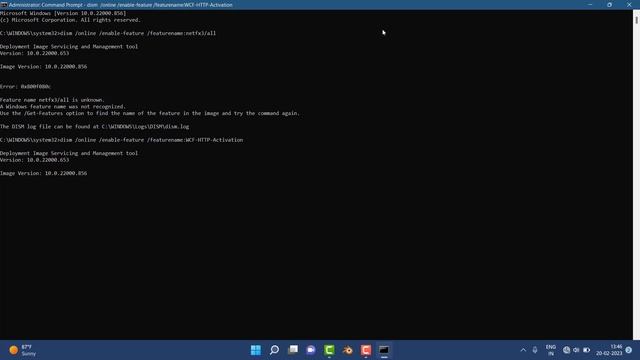Image resolution: width=640 pixels, height=360 pixels.
Task: Click the Command Prompt title bar icon
Action: click(x=4, y=4)
